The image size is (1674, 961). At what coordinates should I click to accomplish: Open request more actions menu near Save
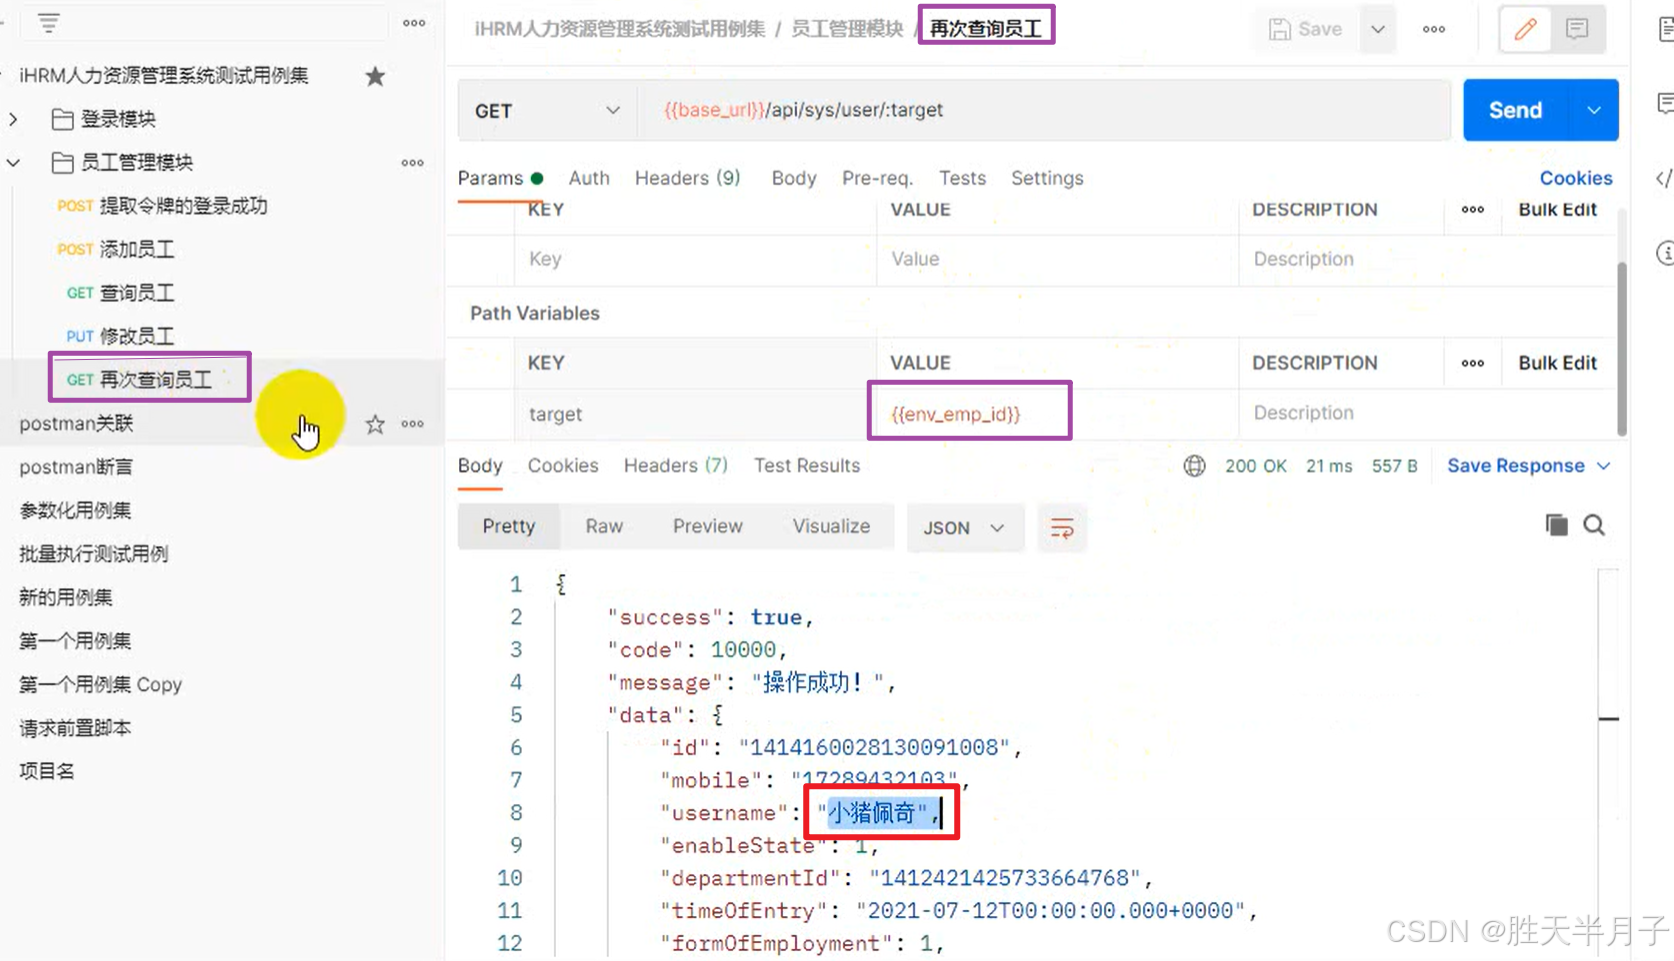click(x=1434, y=29)
